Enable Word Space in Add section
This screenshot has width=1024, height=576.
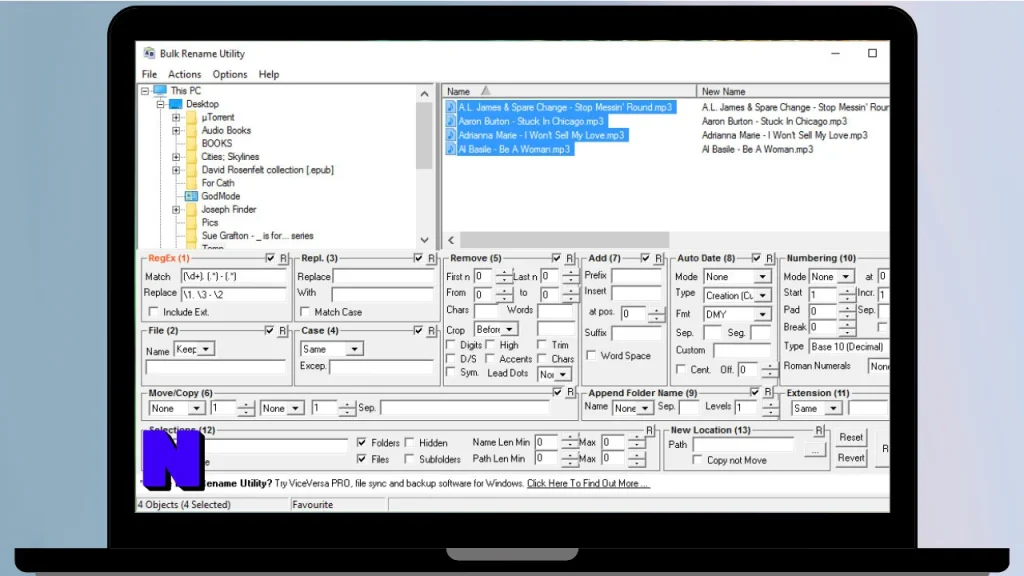(x=592, y=356)
